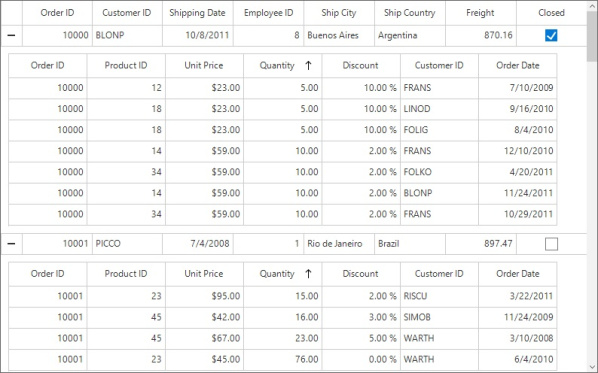Select the BLONP cell dated 11/24/2011
The width and height of the screenshot is (598, 373).
click(439, 193)
